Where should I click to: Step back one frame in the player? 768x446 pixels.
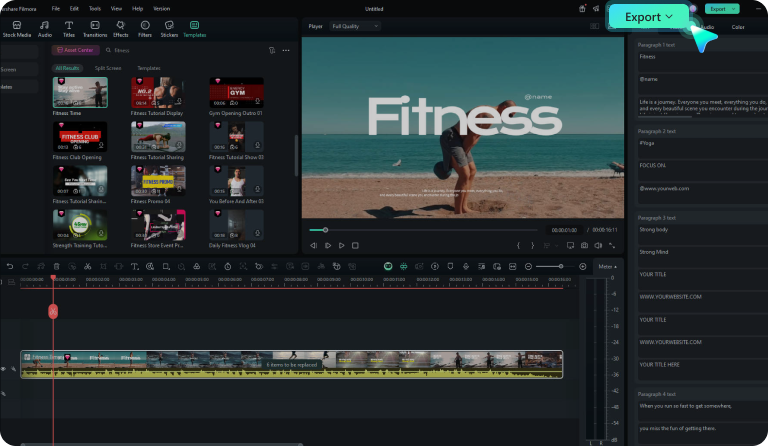tap(313, 245)
